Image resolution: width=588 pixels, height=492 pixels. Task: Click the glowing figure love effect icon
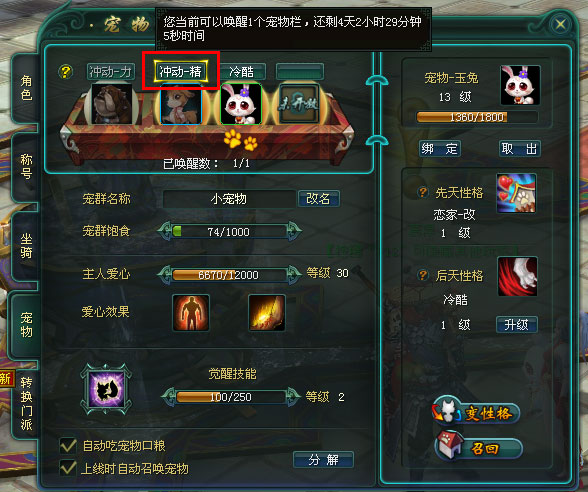(x=191, y=313)
